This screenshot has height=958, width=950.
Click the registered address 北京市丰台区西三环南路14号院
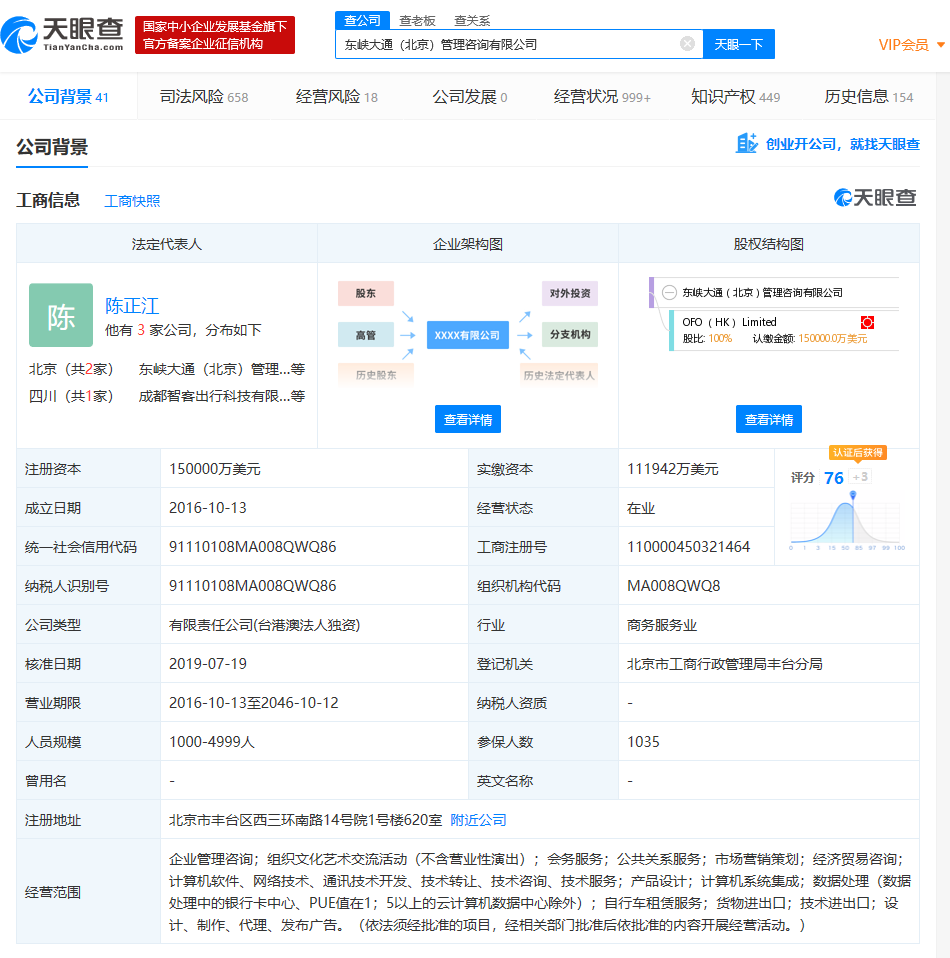pos(305,820)
